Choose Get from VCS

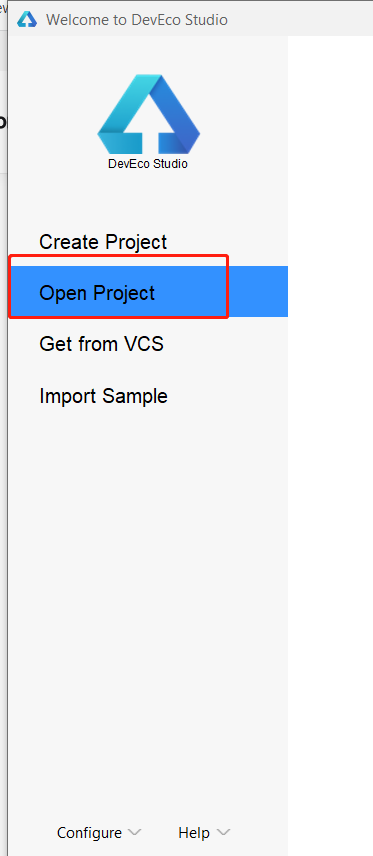[x=102, y=344]
